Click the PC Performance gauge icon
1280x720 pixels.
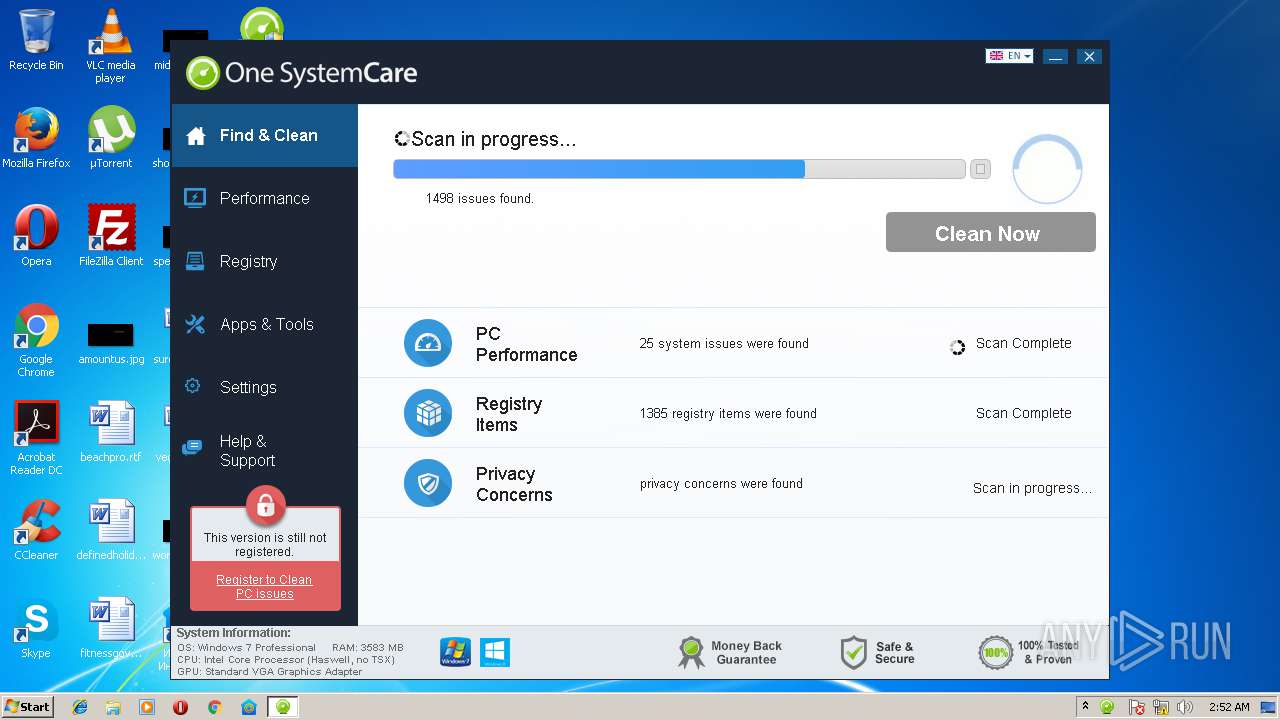point(428,343)
